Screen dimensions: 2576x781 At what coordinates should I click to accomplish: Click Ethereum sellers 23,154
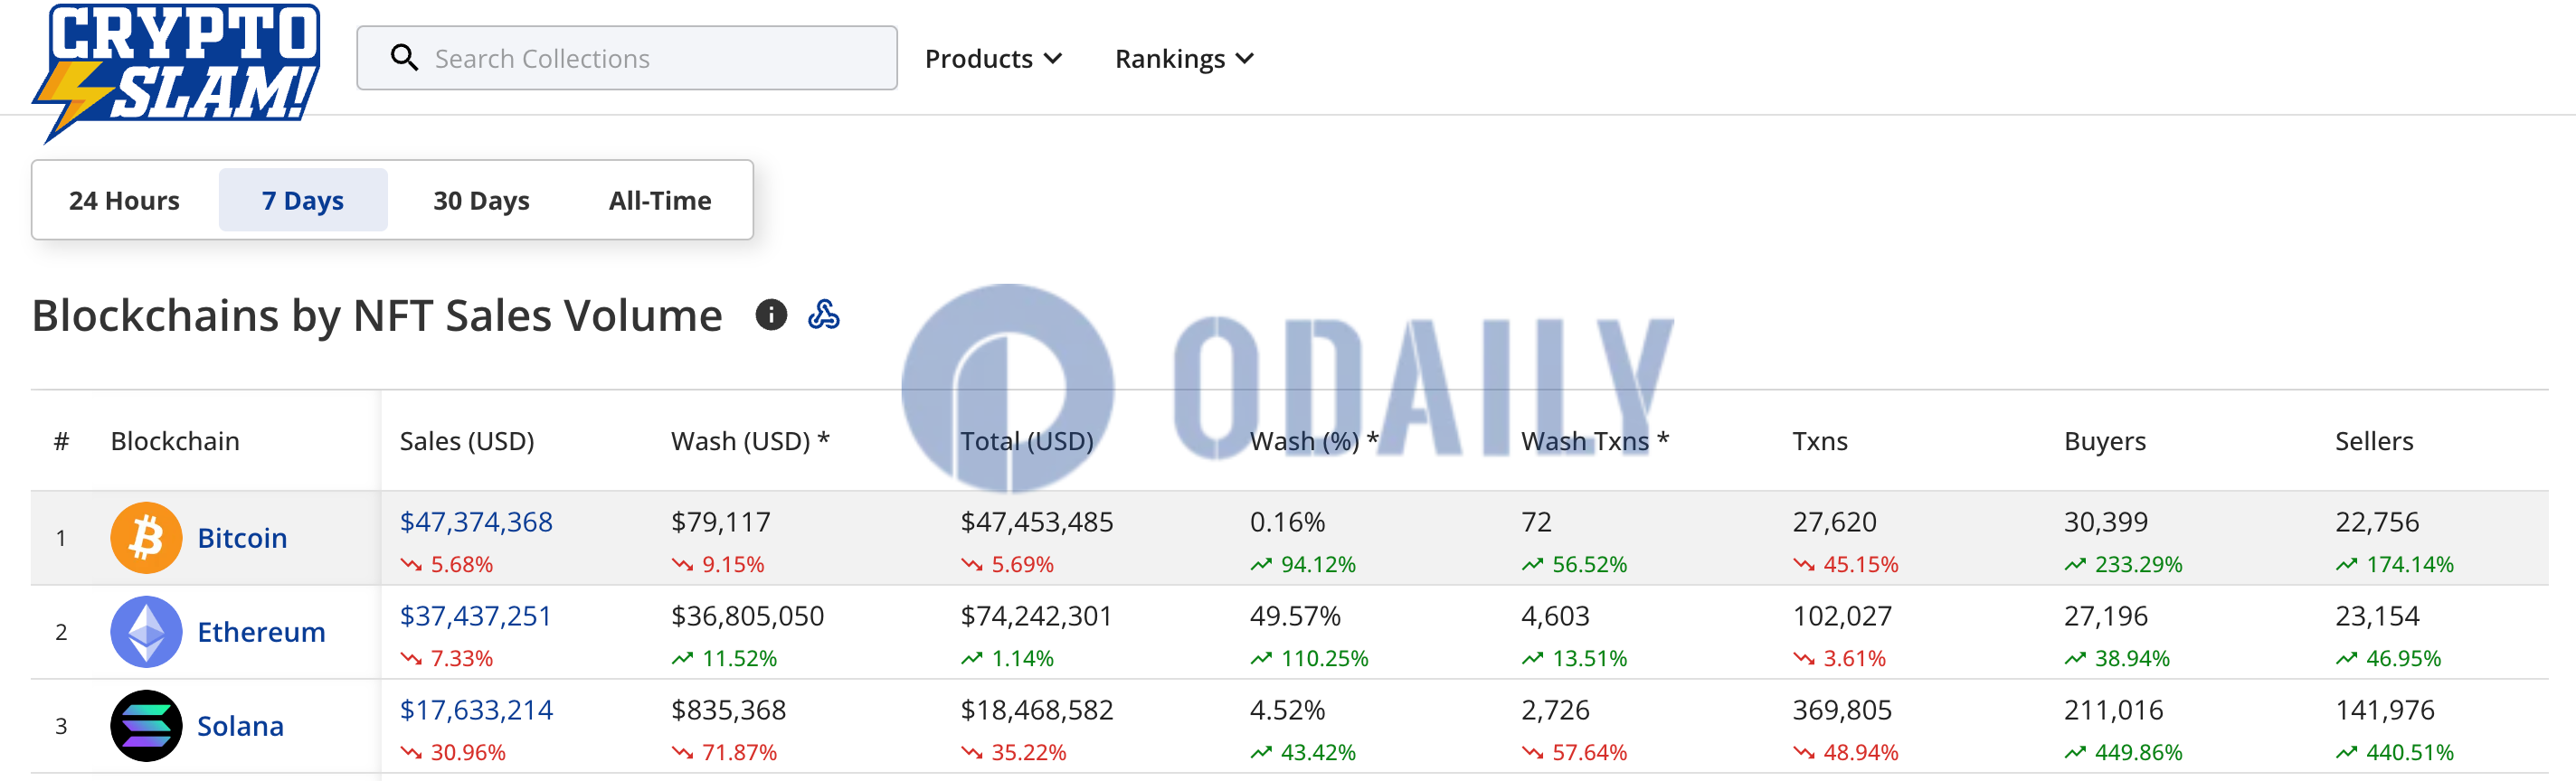2378,616
